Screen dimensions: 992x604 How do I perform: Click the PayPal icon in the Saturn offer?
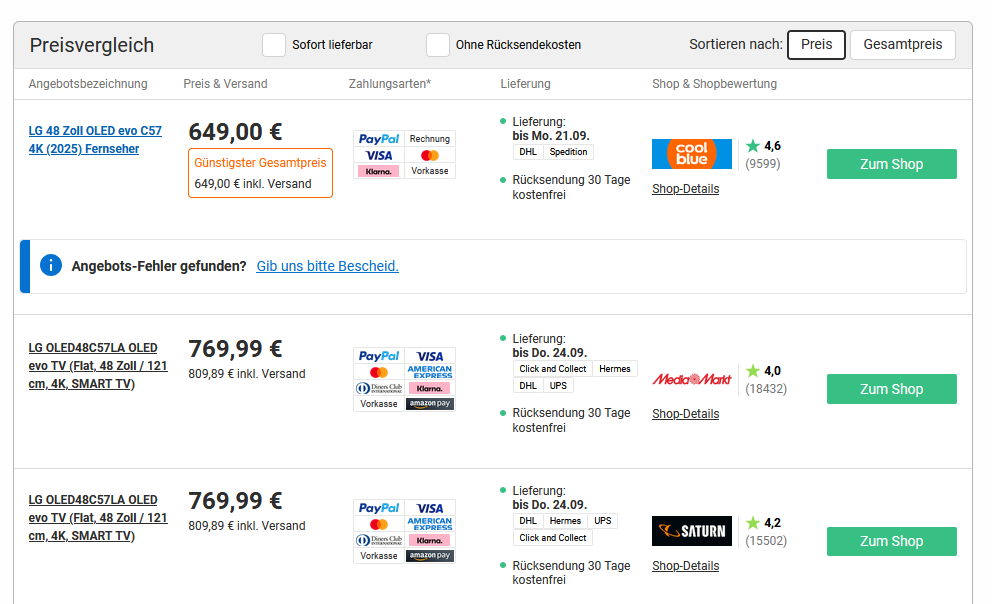pos(379,508)
